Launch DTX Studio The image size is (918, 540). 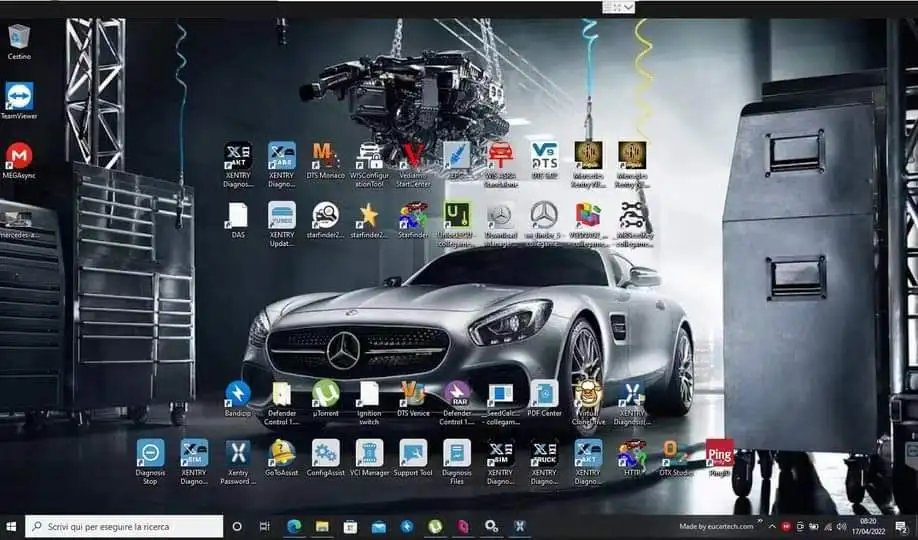(676, 457)
